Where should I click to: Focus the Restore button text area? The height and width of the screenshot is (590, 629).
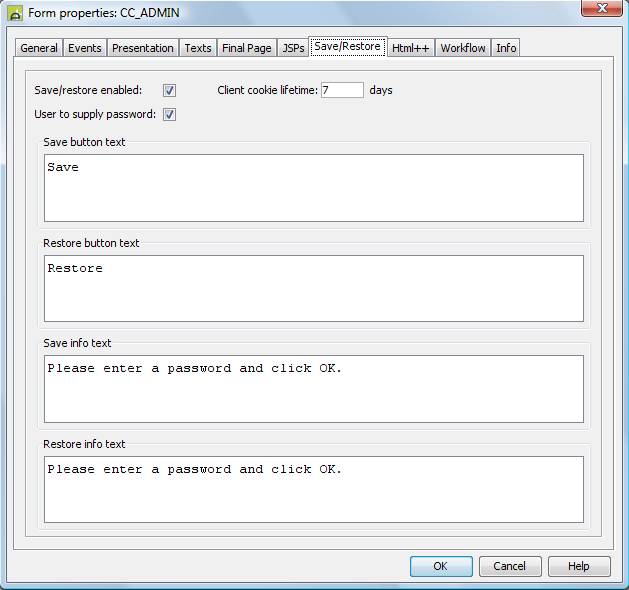click(313, 288)
